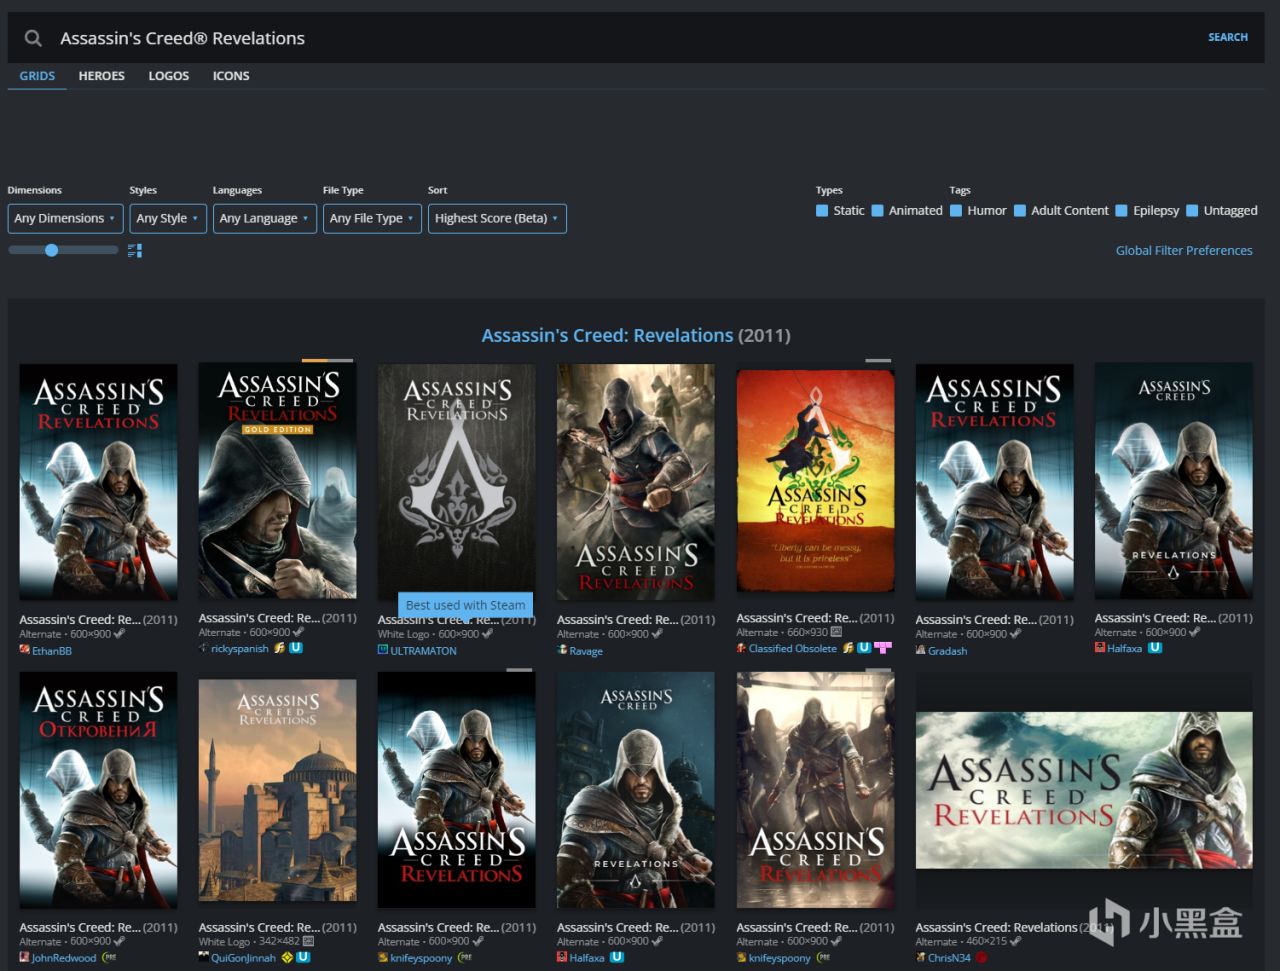Click the pink blocks badge next to Classified Obsolete

tap(882, 648)
